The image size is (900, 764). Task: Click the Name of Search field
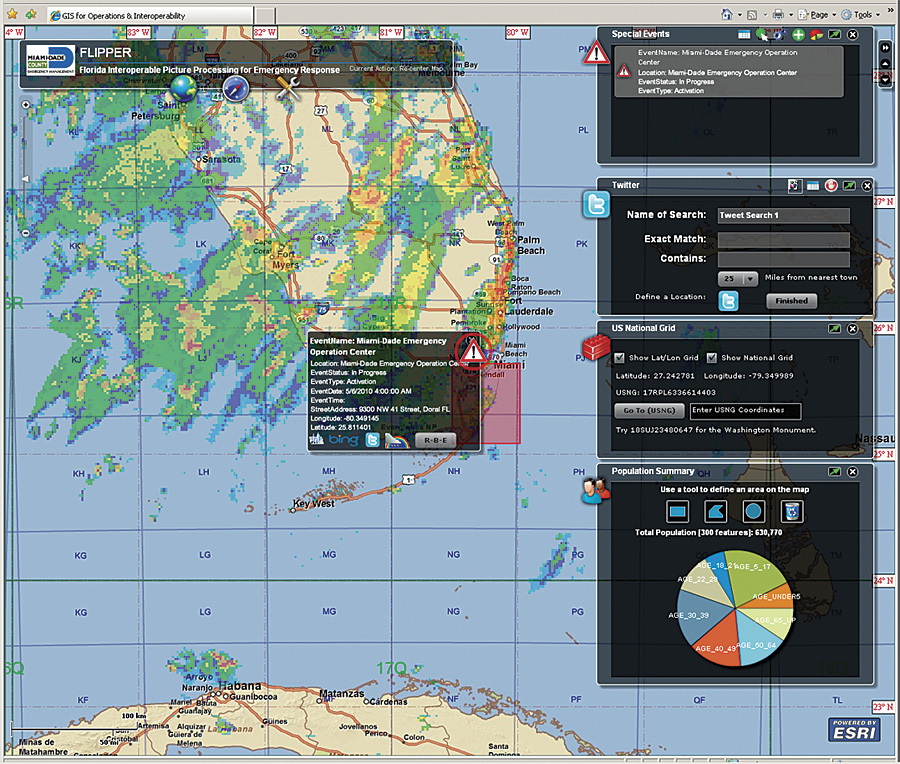click(x=783, y=215)
